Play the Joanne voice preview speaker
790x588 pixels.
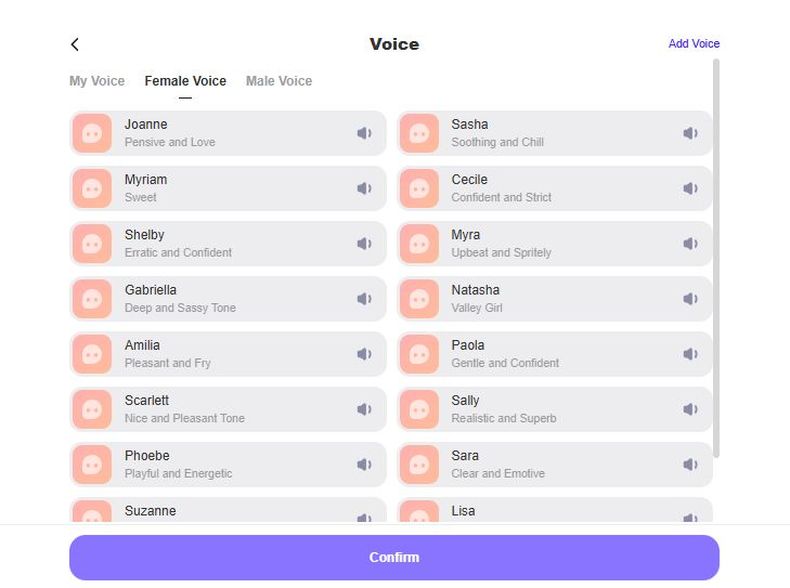[364, 133]
